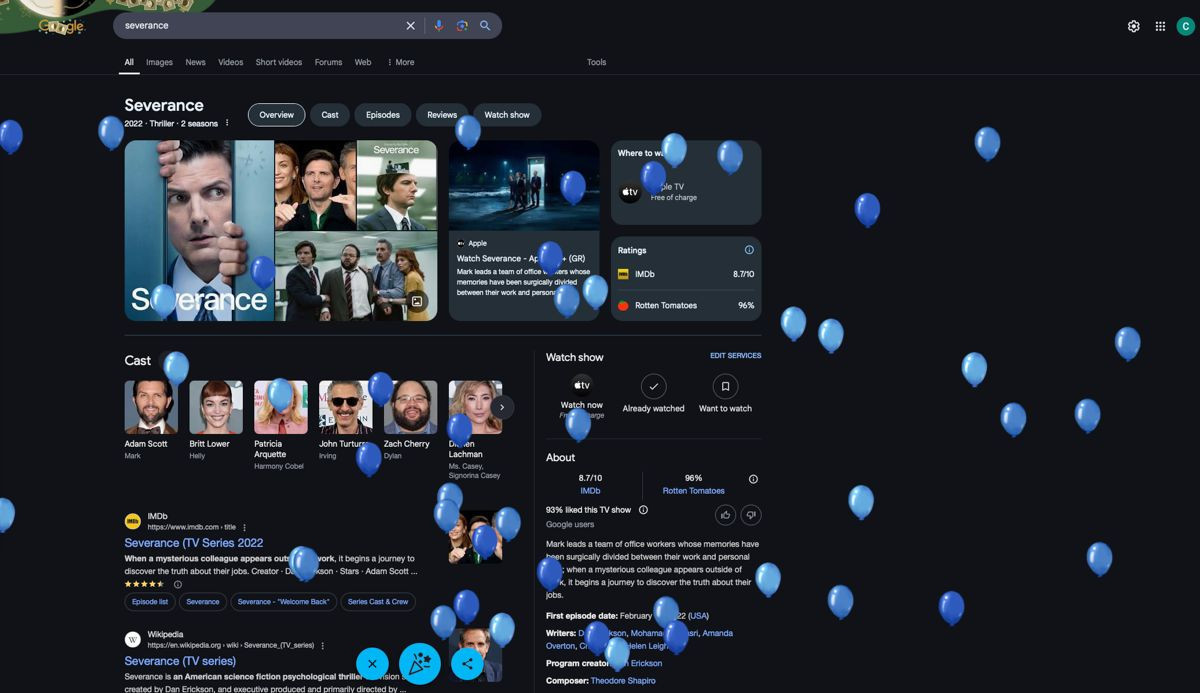Select the Overview chip
Viewport: 1200px width, 693px height.
point(277,115)
